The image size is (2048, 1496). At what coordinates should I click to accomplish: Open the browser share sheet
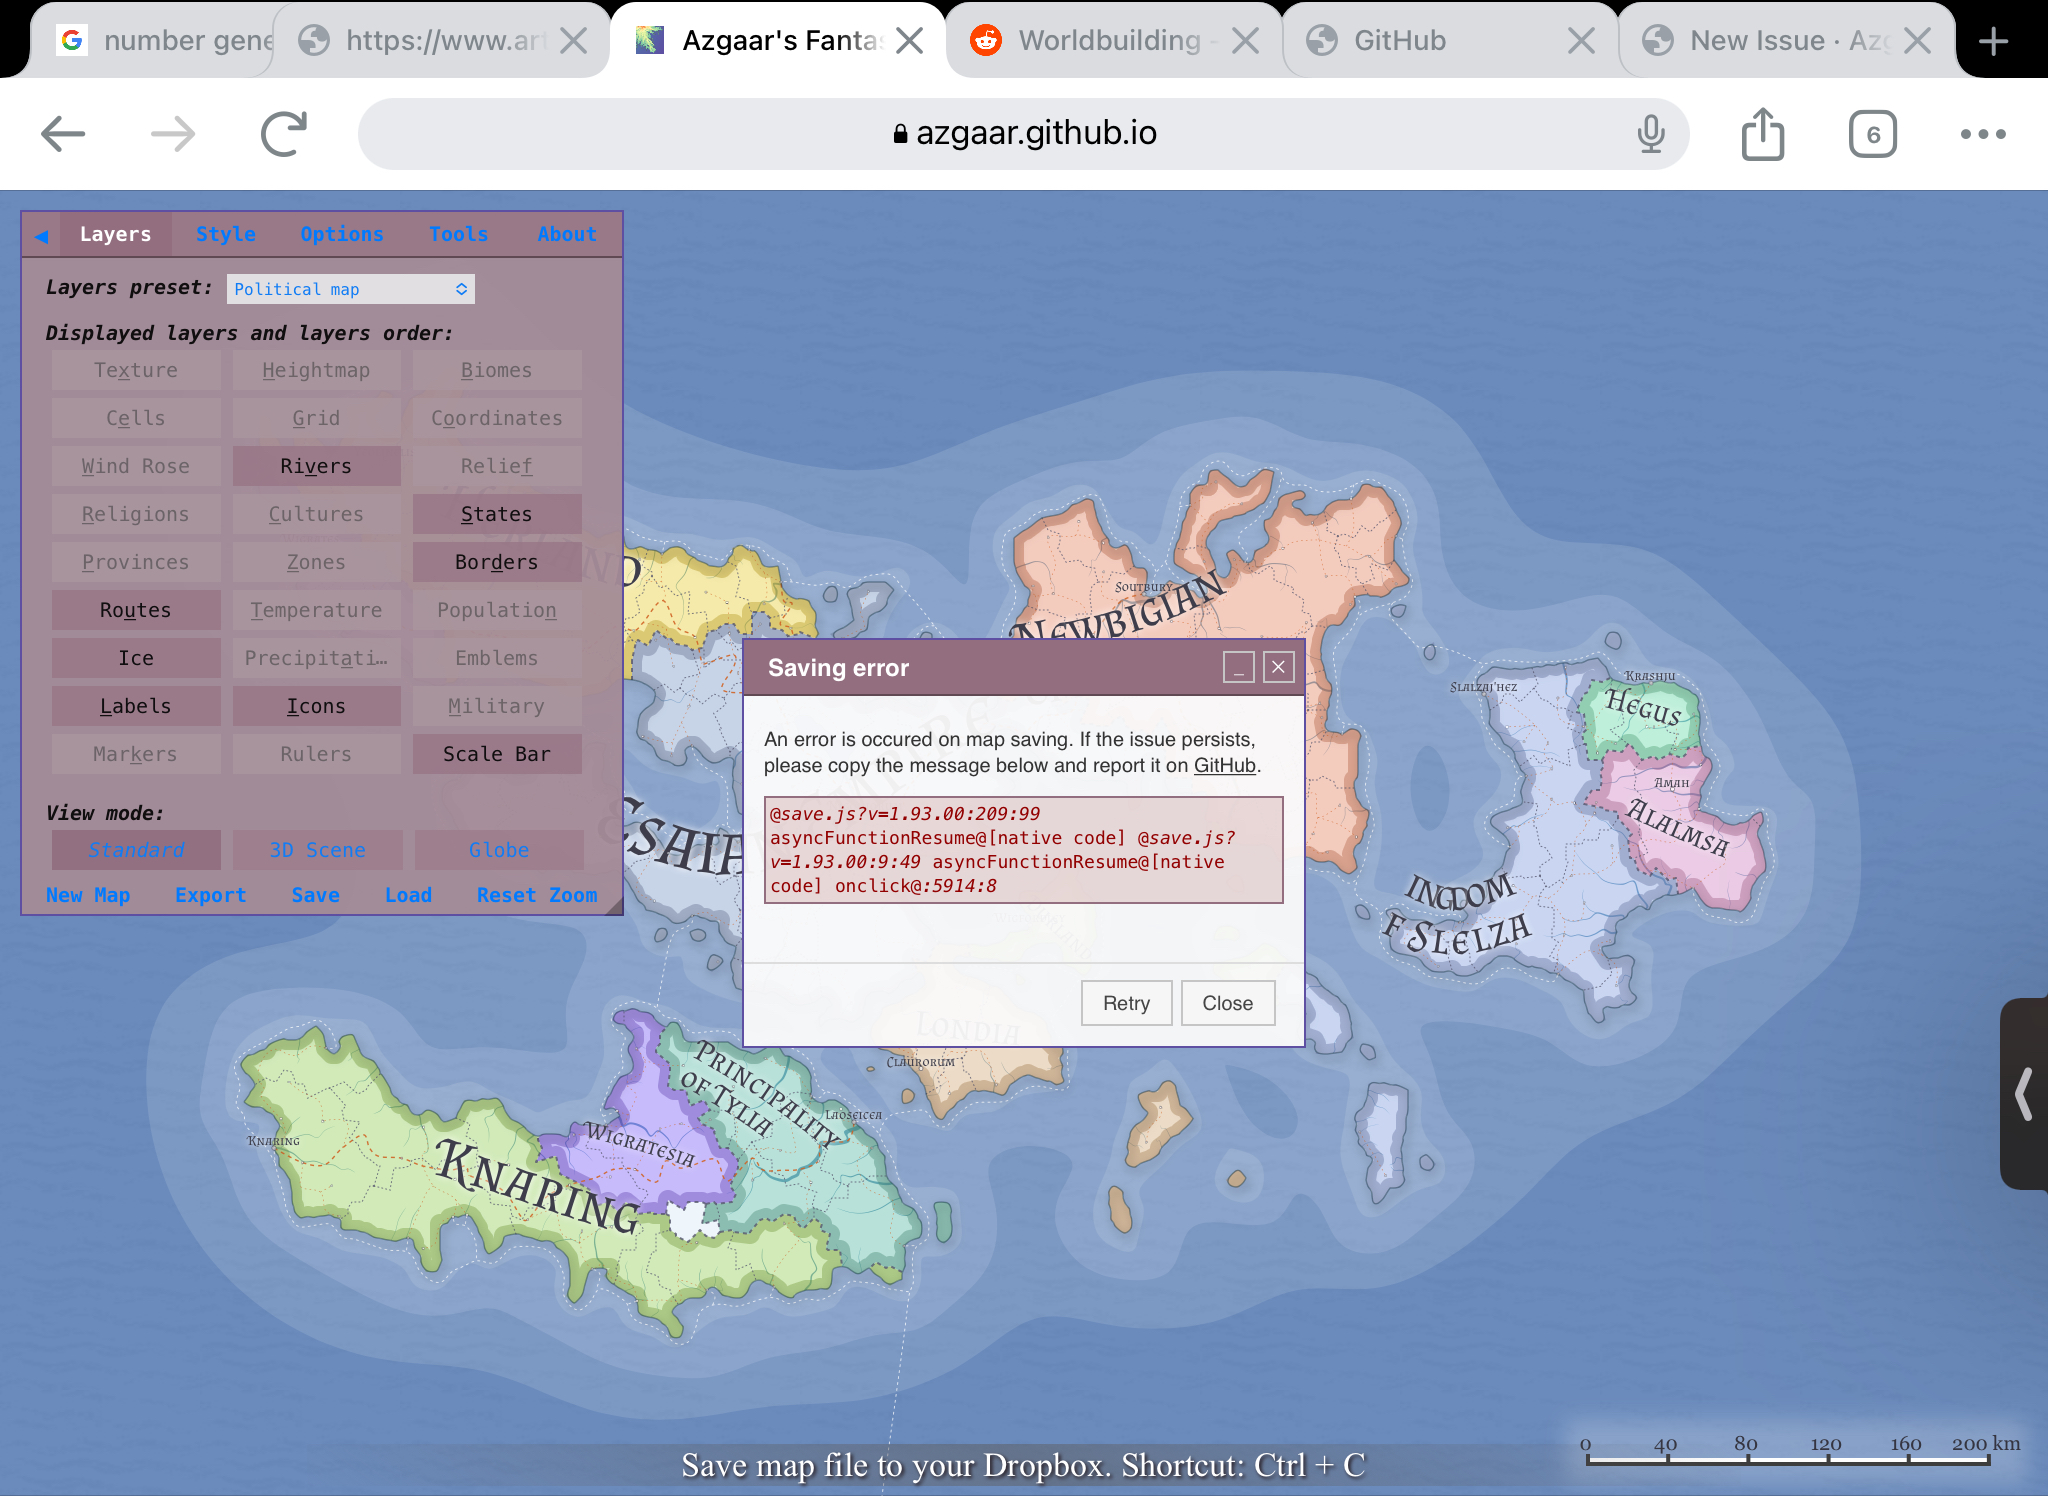click(x=1762, y=133)
